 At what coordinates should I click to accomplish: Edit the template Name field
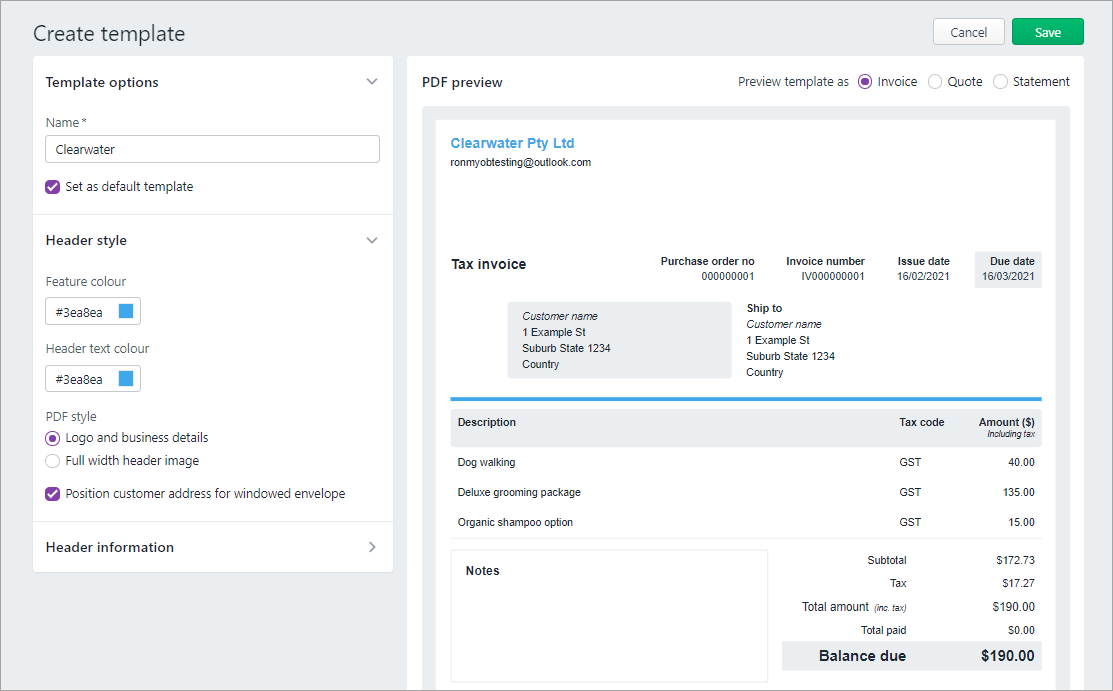212,148
